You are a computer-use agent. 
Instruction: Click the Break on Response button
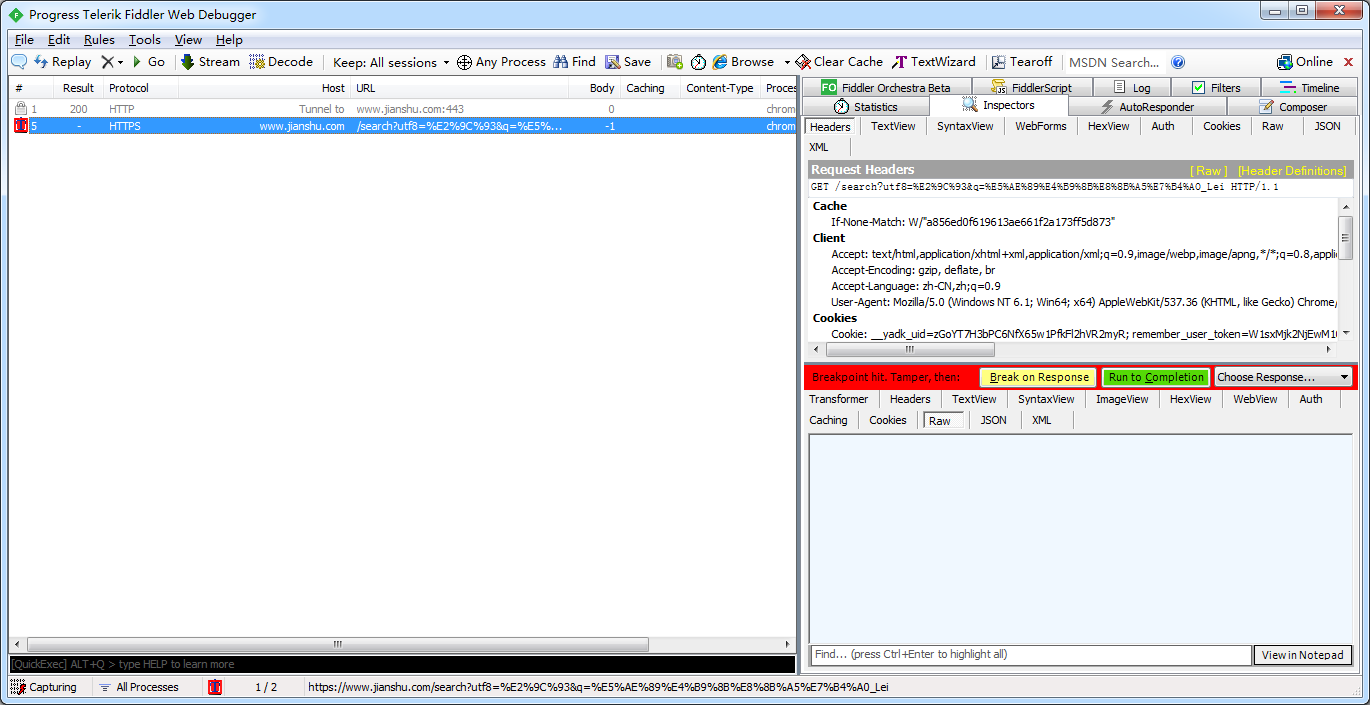click(x=1039, y=377)
